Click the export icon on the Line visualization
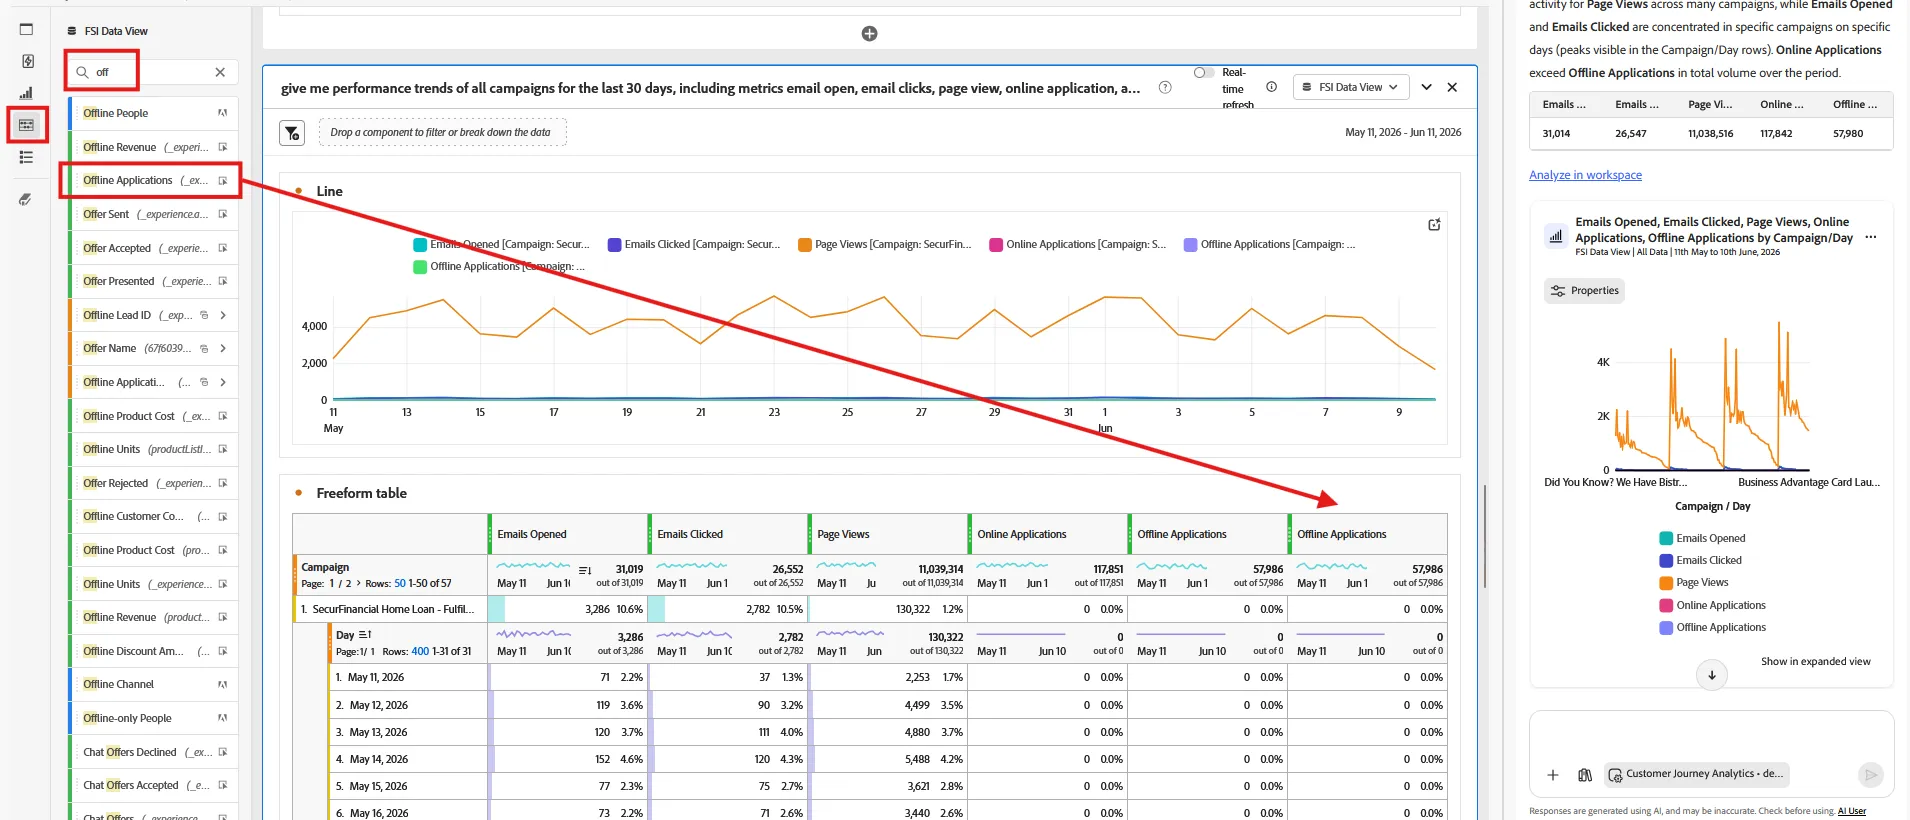Screen dimensions: 1910x820 1434,225
